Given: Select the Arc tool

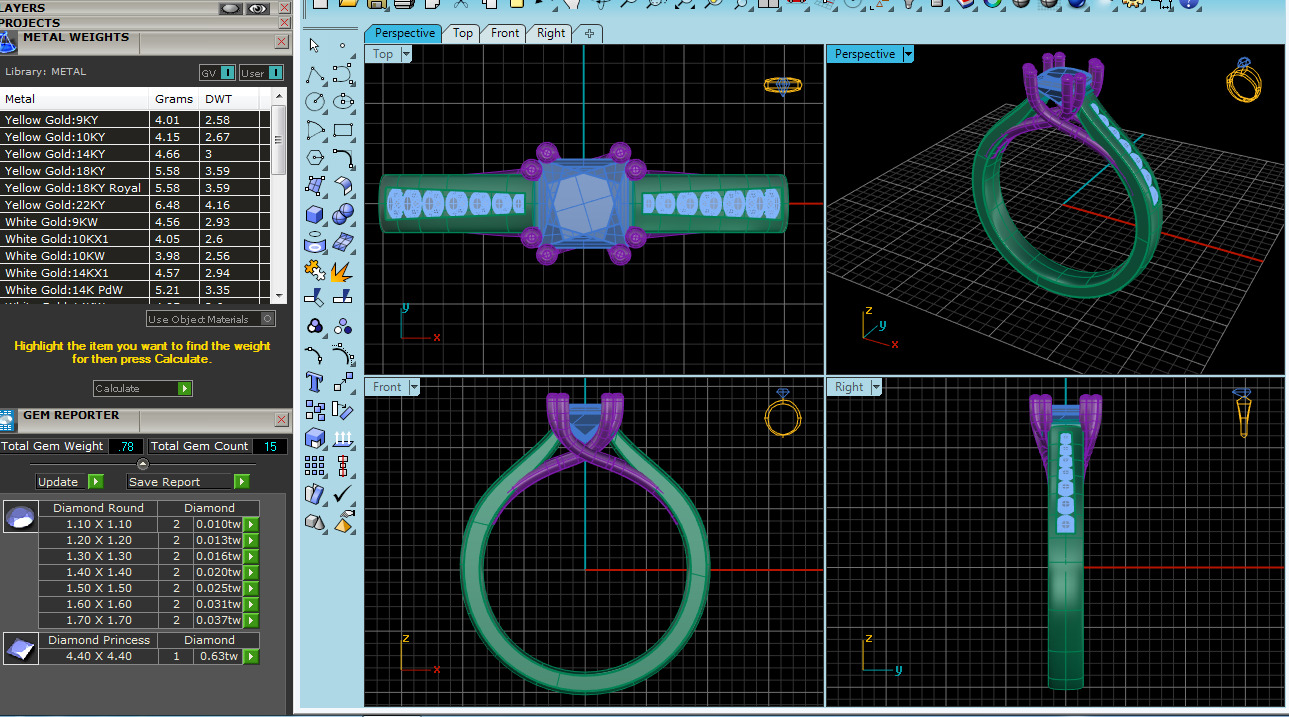Looking at the screenshot, I should click(315, 129).
